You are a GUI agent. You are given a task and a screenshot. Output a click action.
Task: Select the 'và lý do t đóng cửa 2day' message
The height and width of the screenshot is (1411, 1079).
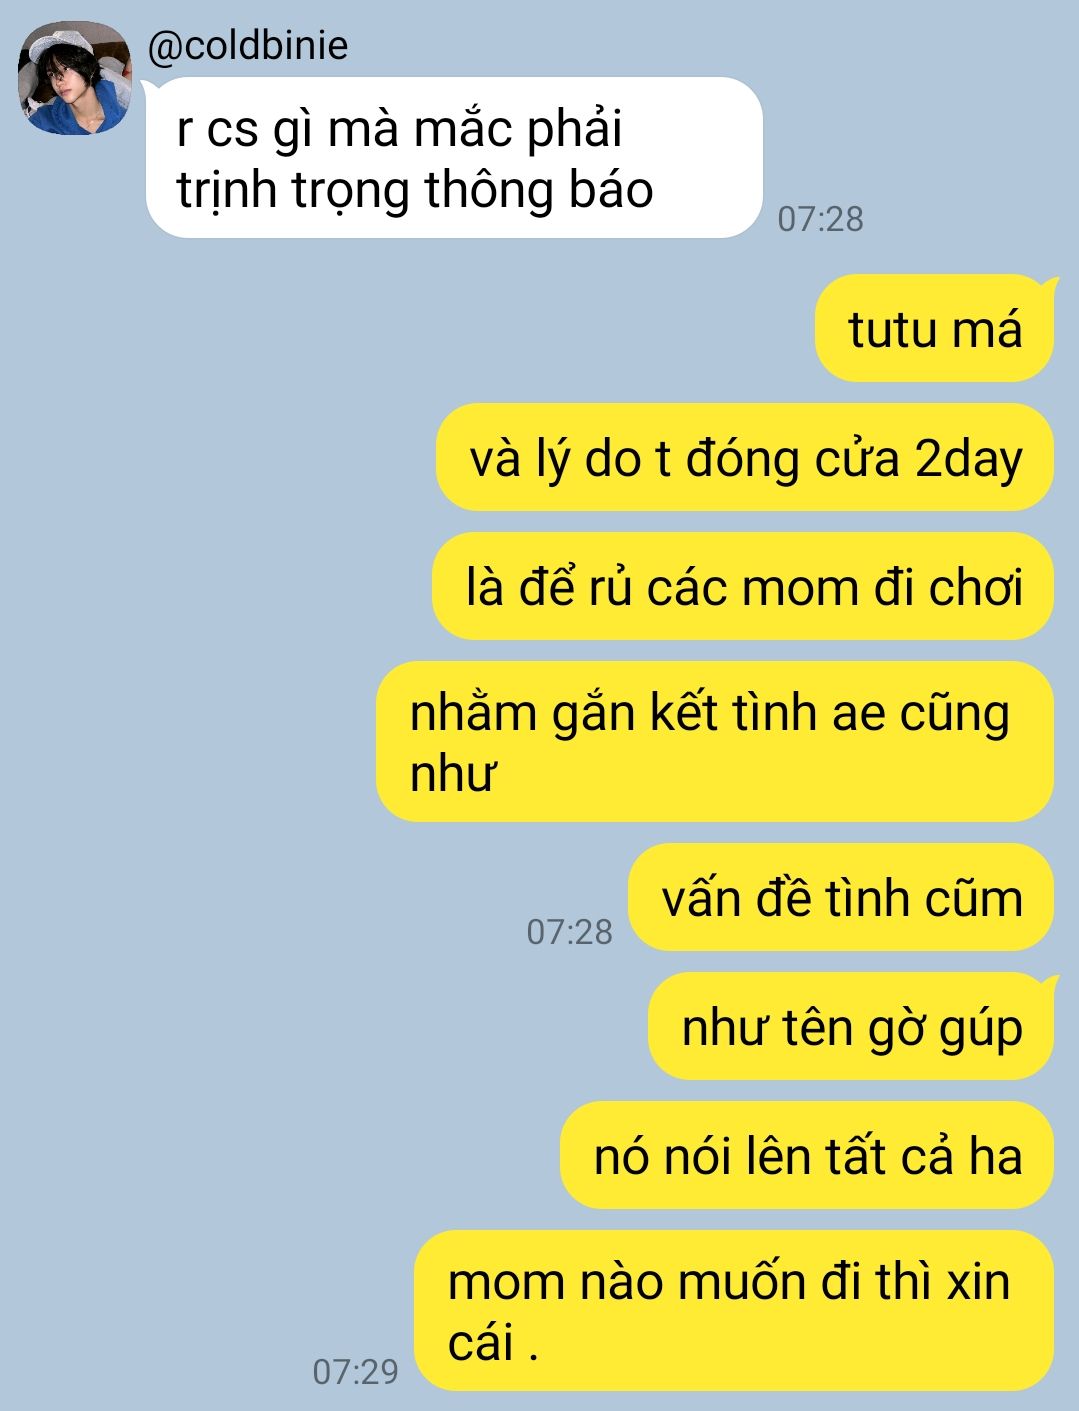click(745, 458)
